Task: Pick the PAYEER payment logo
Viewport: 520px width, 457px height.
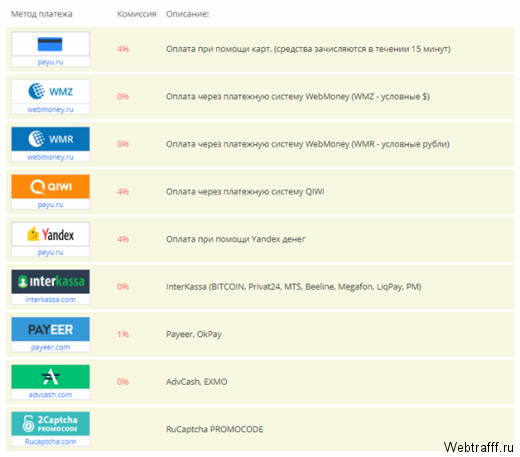Action: click(x=50, y=329)
